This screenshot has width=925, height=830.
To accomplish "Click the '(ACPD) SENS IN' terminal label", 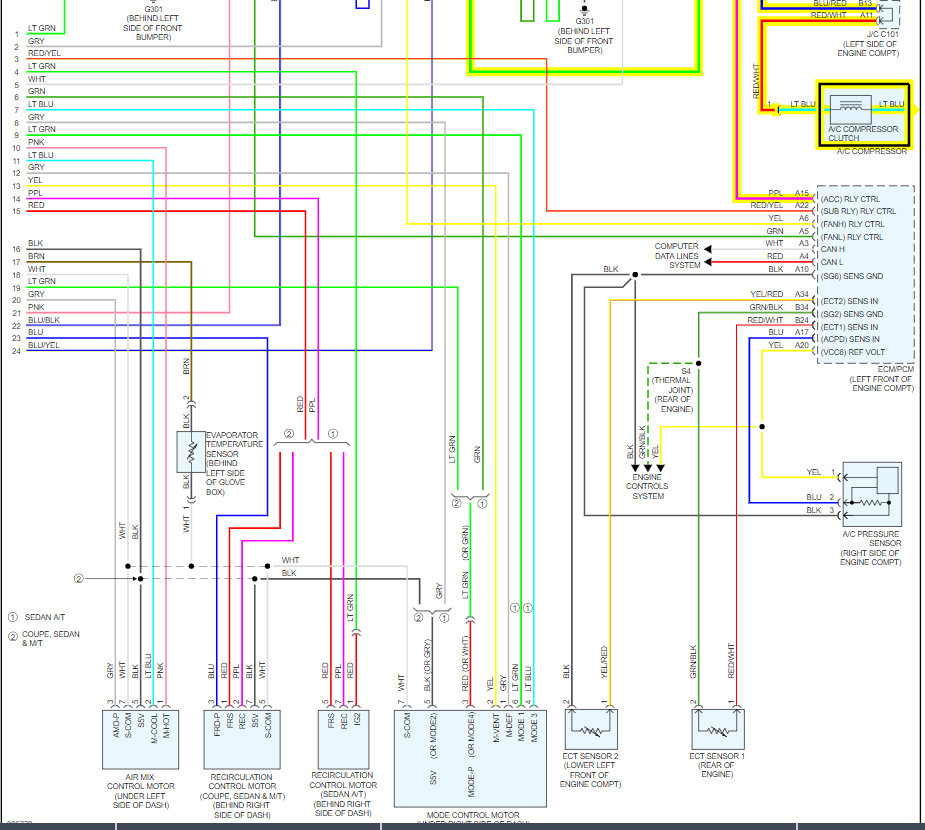I will [849, 339].
